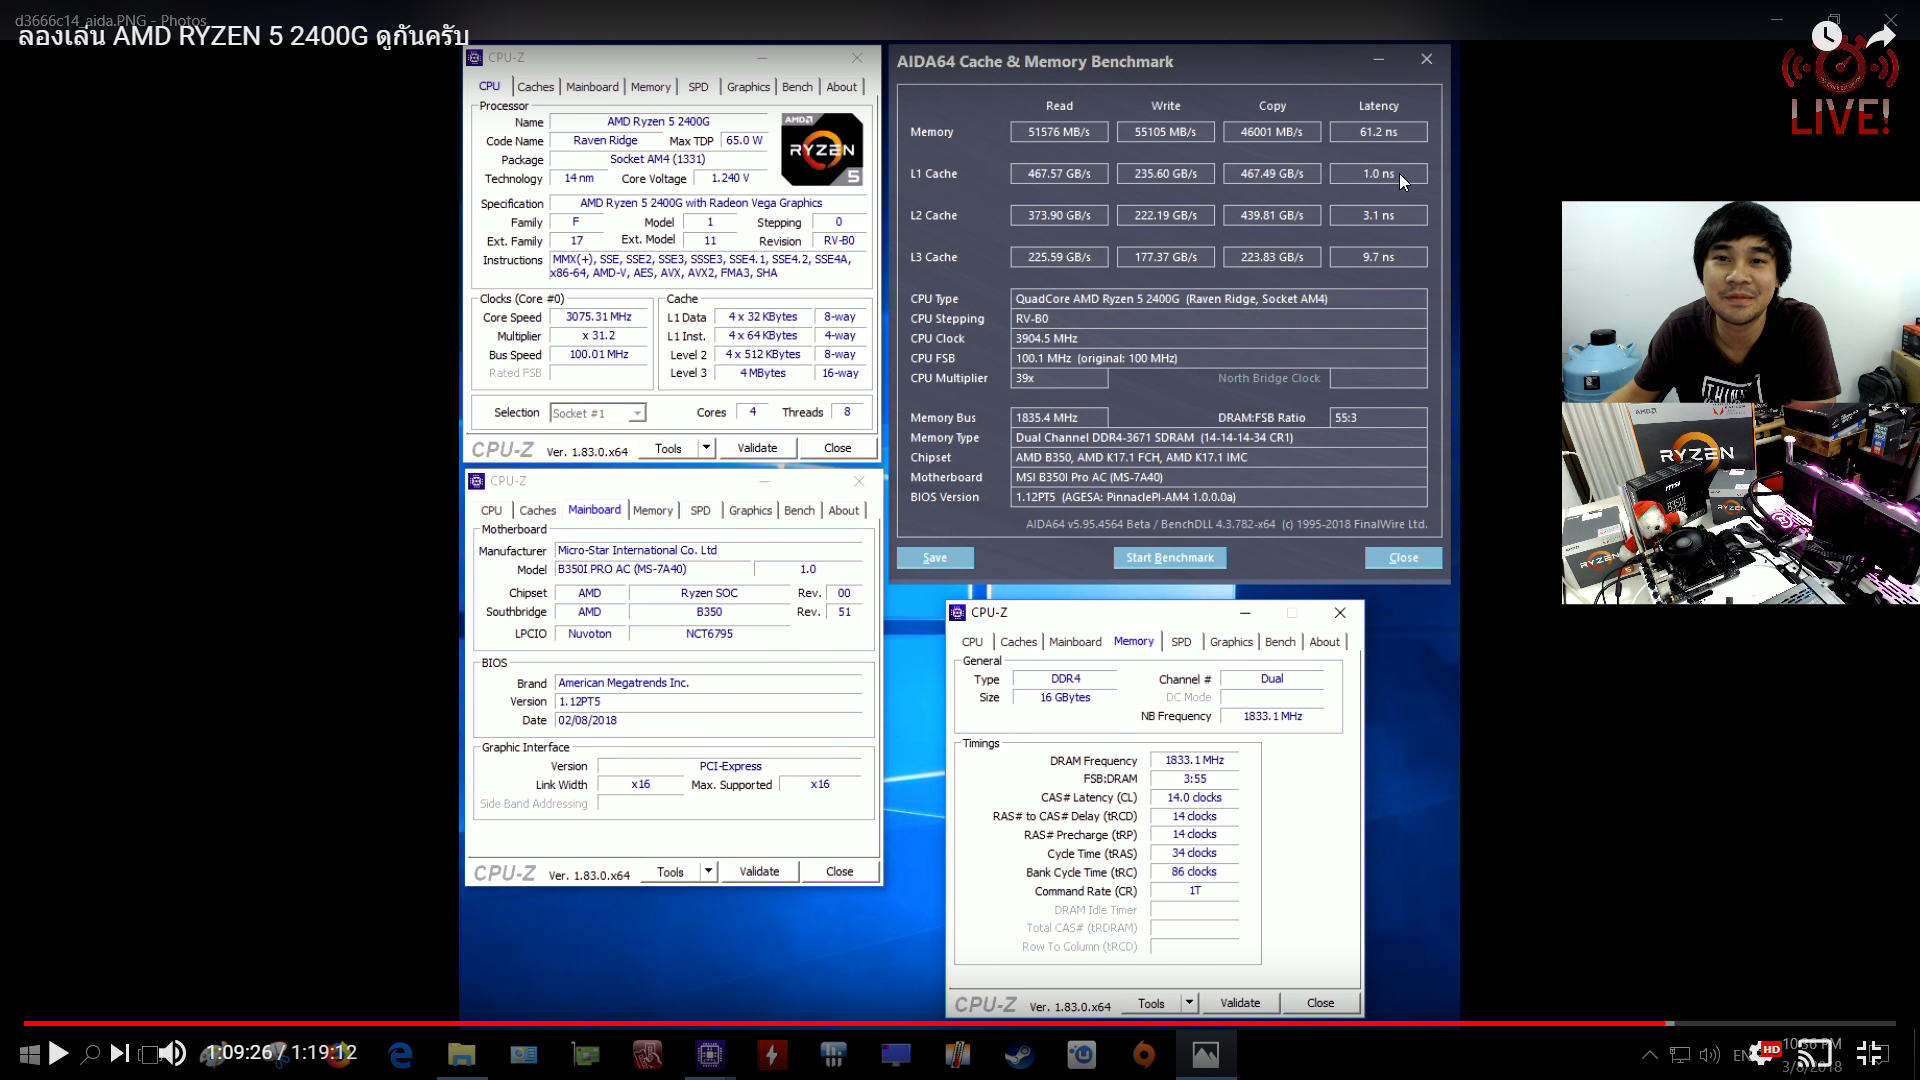
Task: Select CPU tab in Mainboard CPU-Z window
Action: [x=491, y=510]
